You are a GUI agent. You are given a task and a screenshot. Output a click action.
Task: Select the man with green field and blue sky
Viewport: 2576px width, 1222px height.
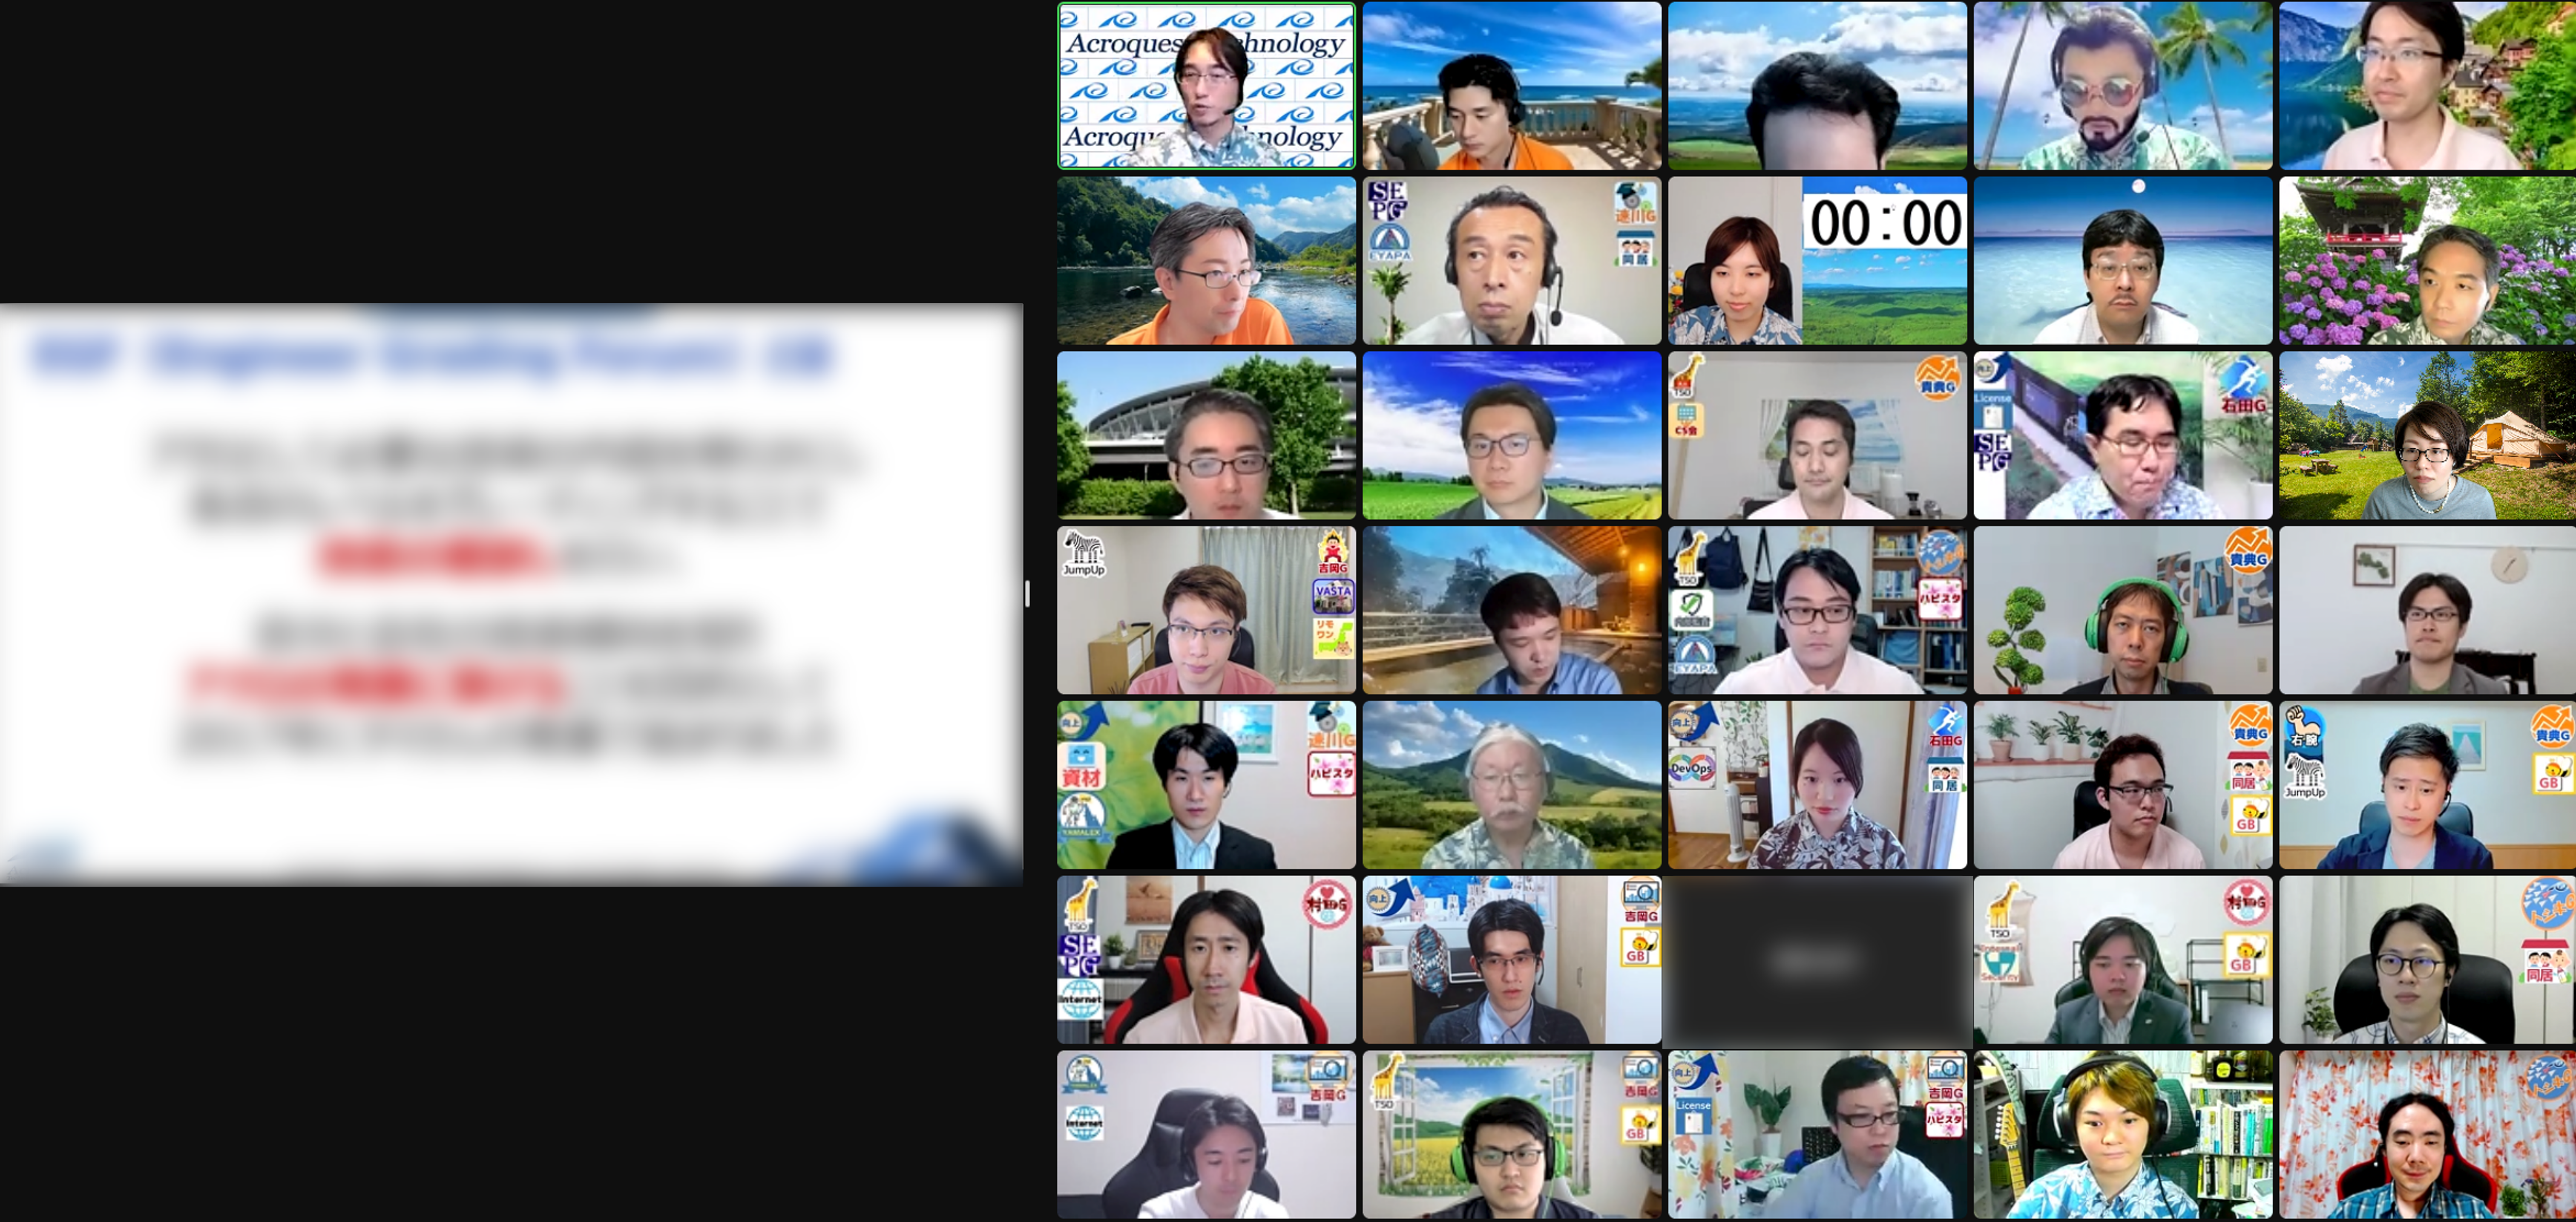(x=1511, y=435)
